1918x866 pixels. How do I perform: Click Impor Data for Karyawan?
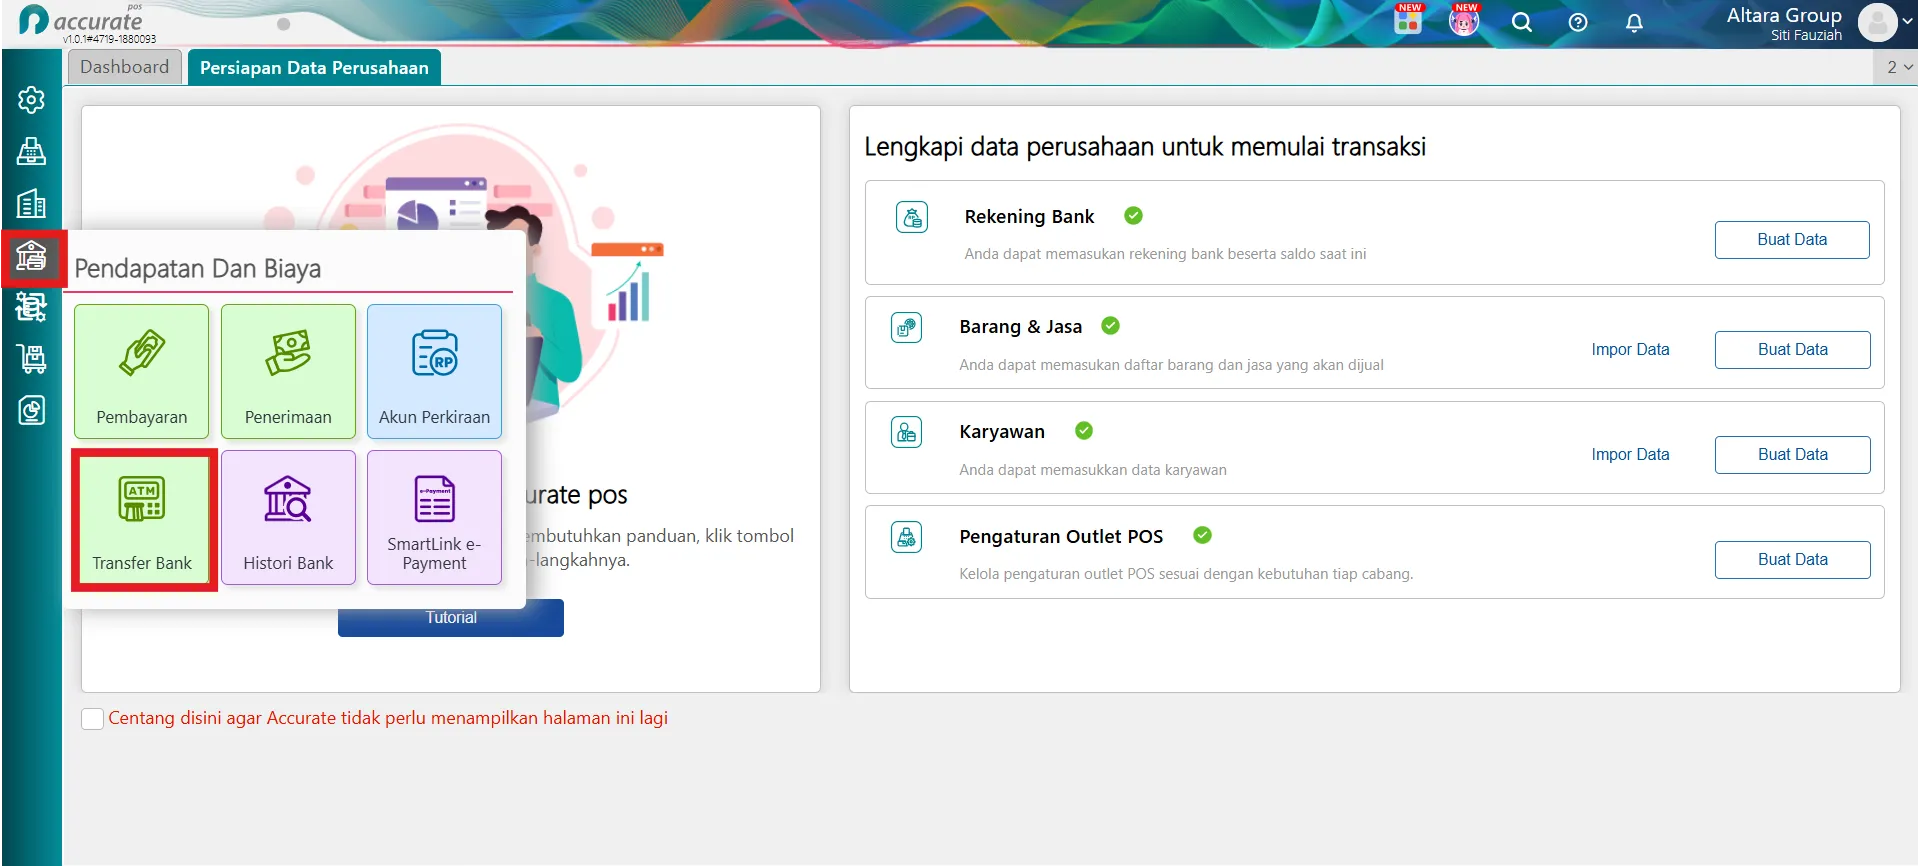point(1630,455)
